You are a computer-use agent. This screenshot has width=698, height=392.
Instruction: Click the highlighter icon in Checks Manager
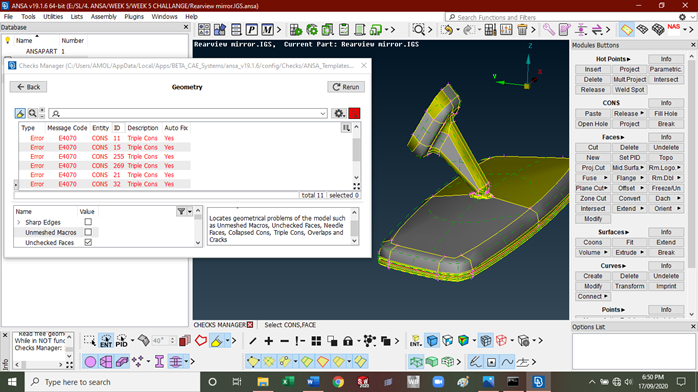coord(20,113)
